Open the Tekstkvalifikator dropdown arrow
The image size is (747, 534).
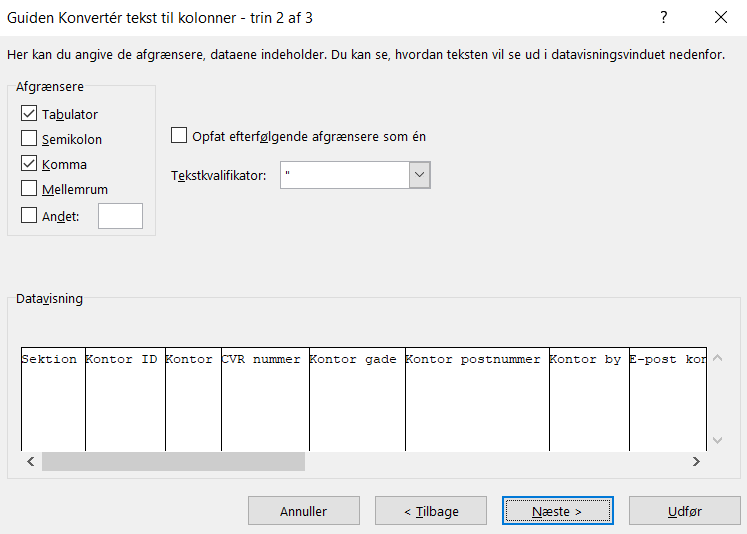click(419, 175)
